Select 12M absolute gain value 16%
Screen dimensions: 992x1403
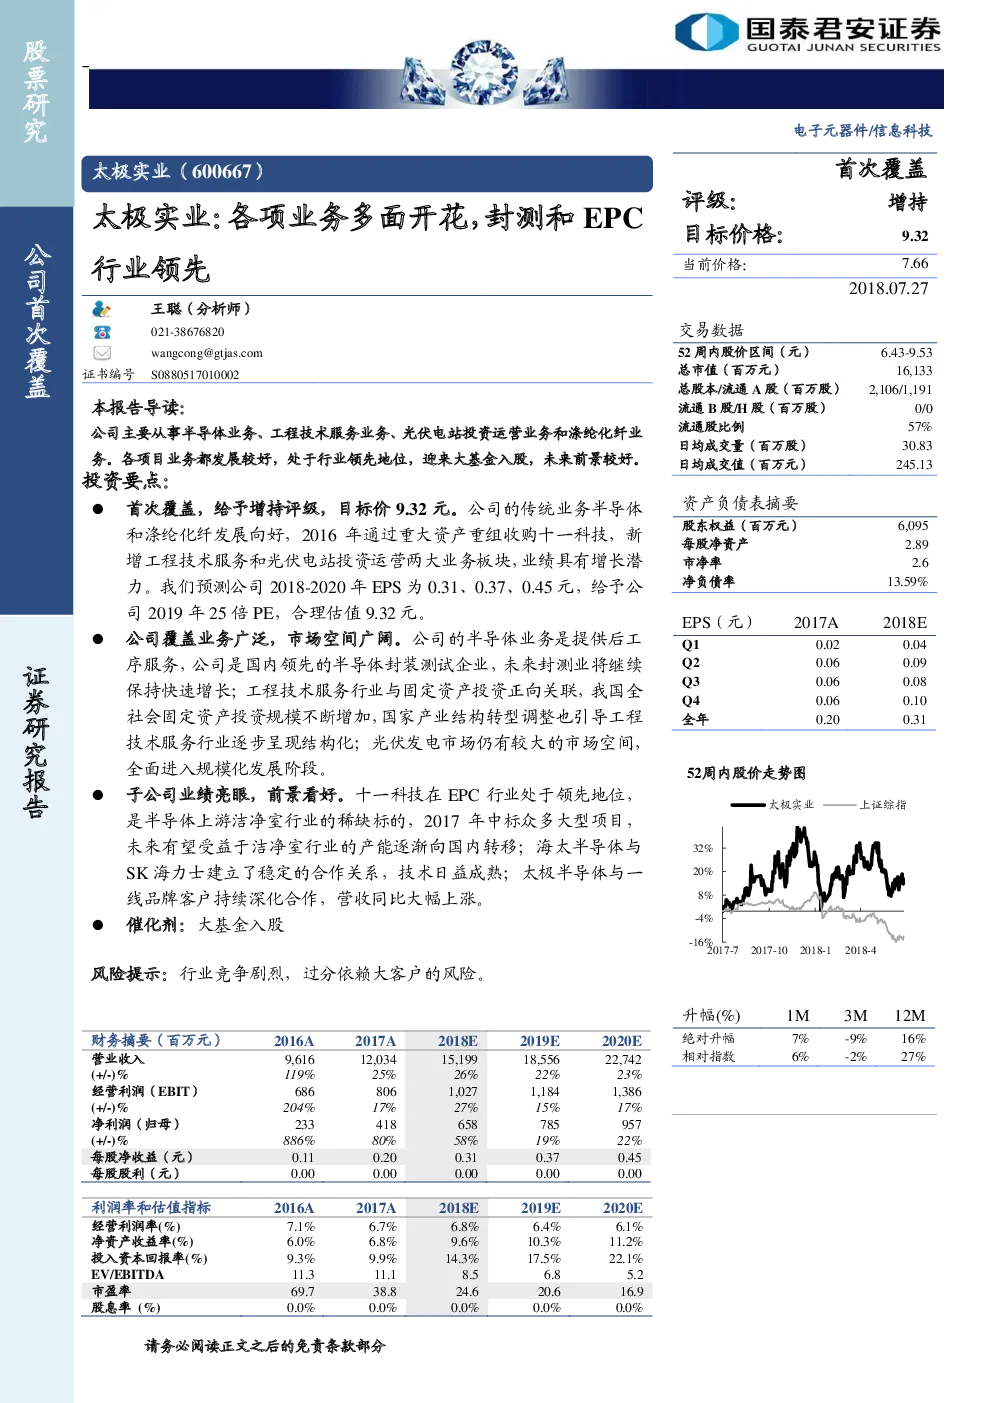tap(913, 1039)
